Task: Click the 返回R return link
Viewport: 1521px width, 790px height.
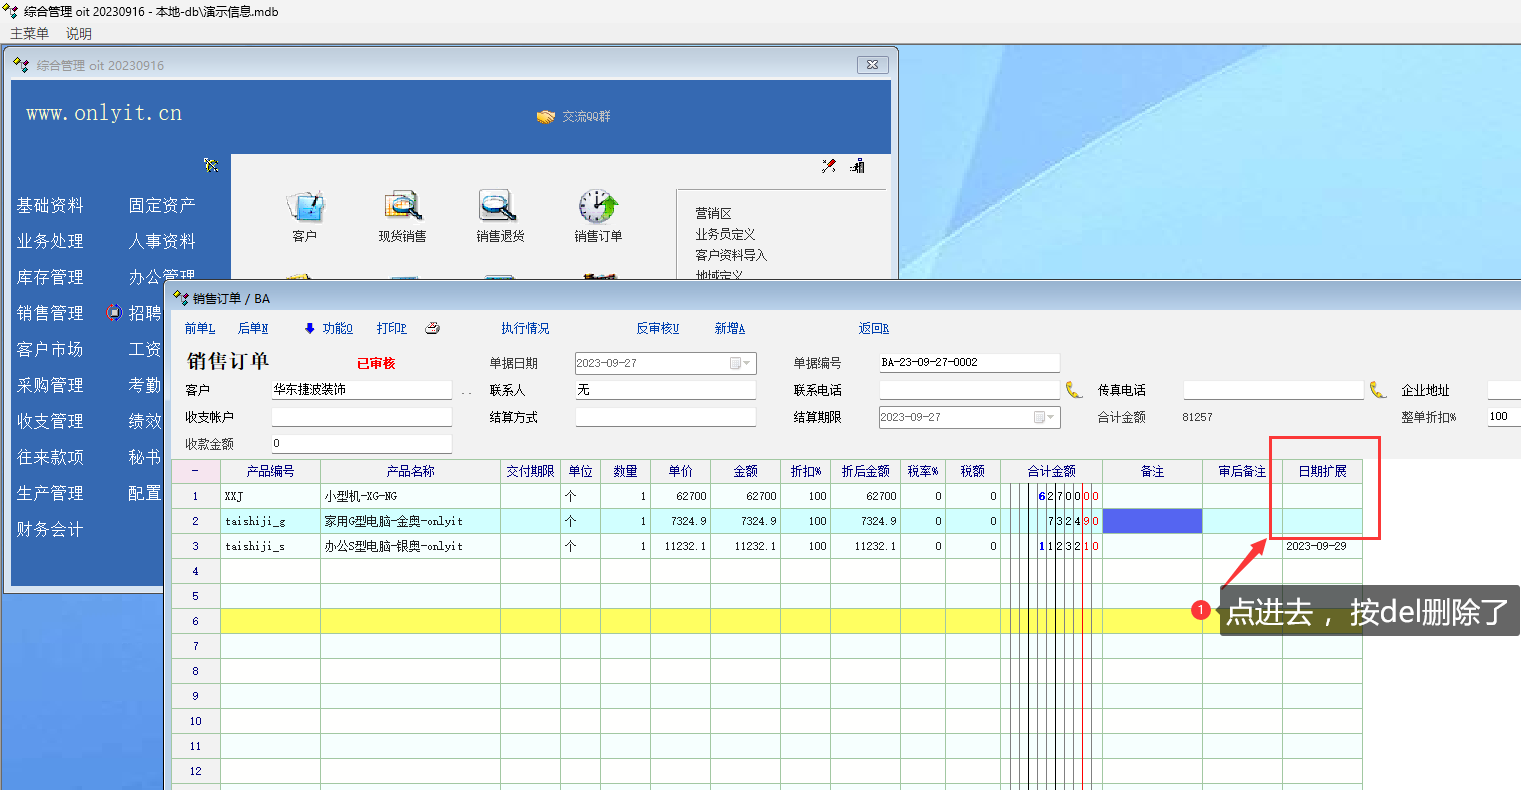Action: (x=873, y=328)
